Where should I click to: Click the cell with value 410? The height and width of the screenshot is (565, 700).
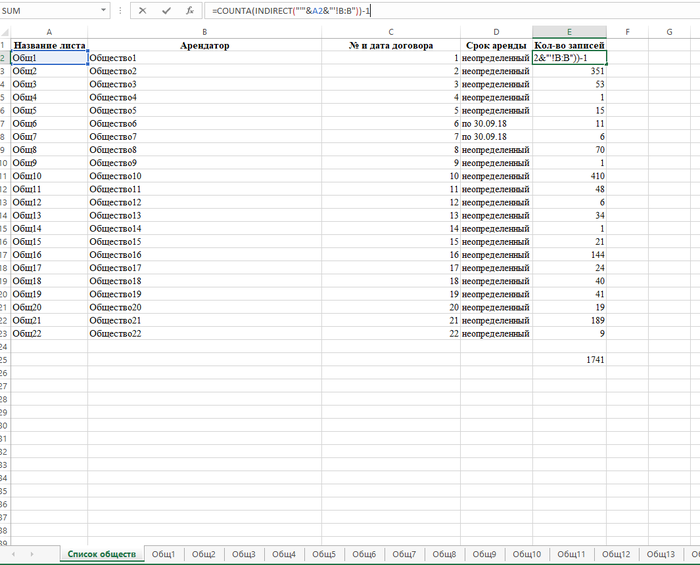coord(569,176)
